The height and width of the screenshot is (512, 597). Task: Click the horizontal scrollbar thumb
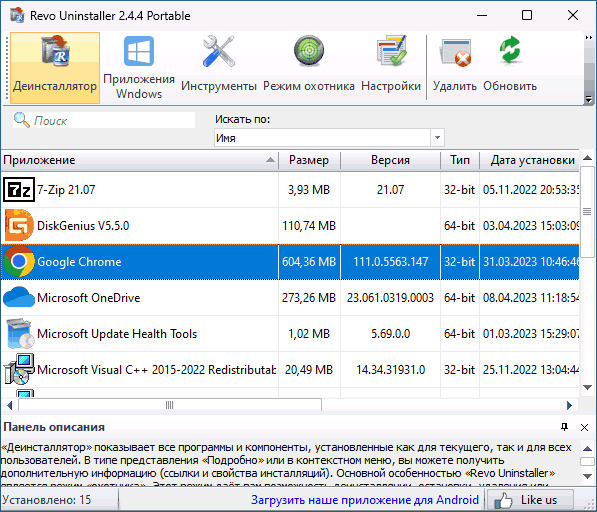tap(170, 405)
